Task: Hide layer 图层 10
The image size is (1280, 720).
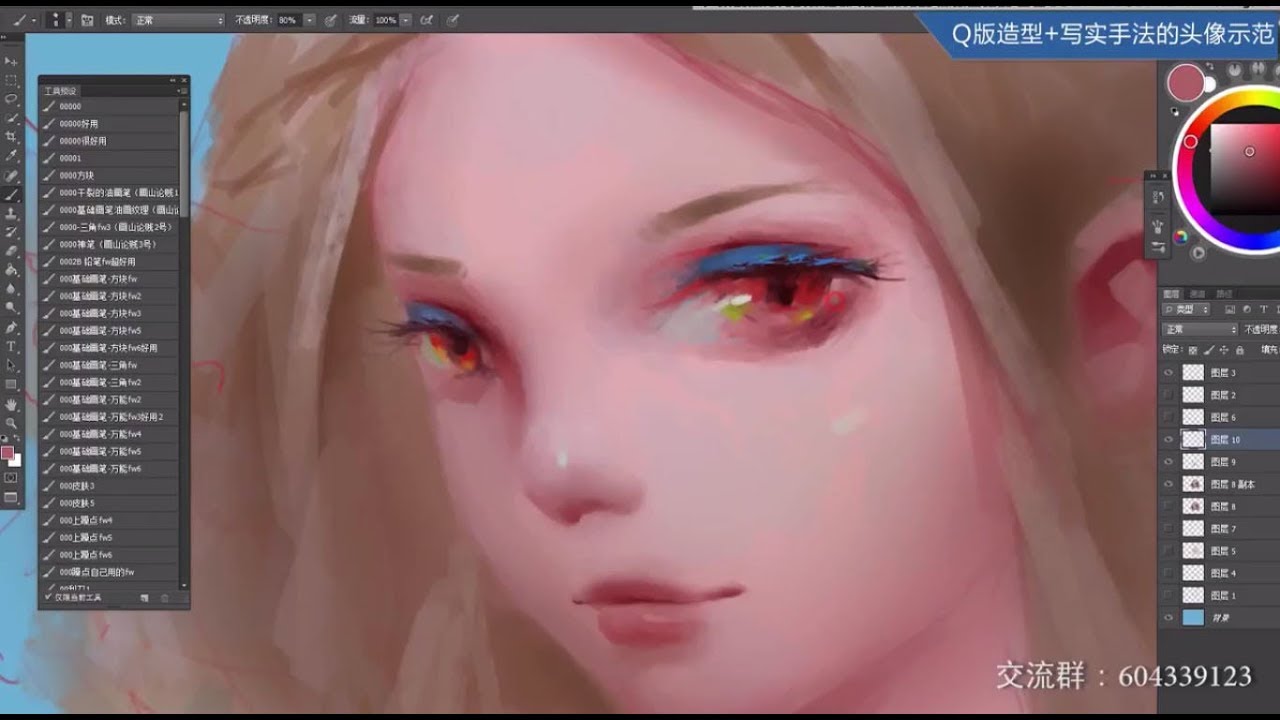Action: click(x=1168, y=440)
